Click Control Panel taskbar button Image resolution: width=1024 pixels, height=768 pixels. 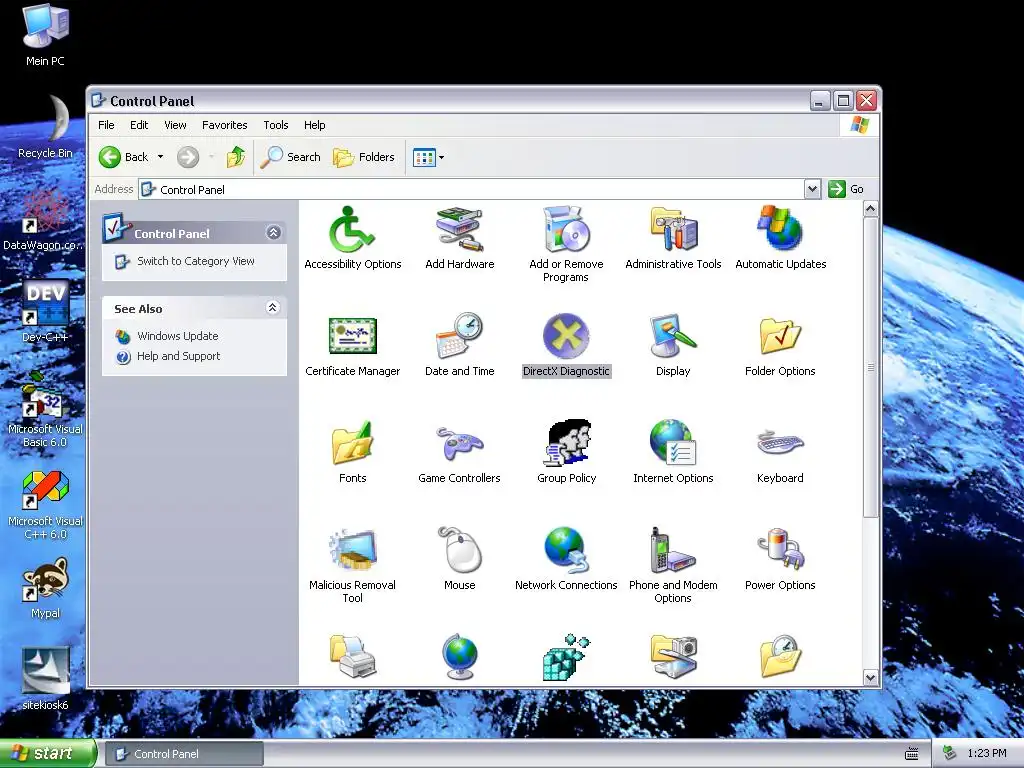(x=185, y=754)
